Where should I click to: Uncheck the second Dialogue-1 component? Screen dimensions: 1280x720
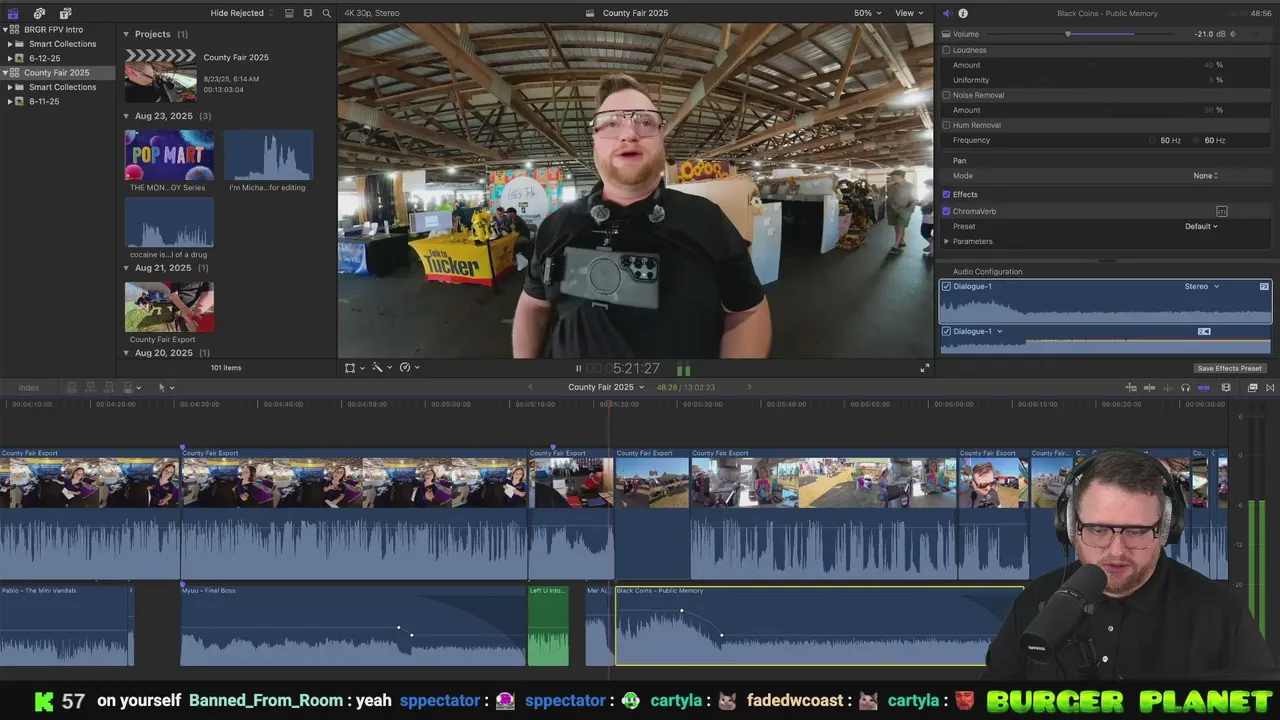[x=947, y=331]
